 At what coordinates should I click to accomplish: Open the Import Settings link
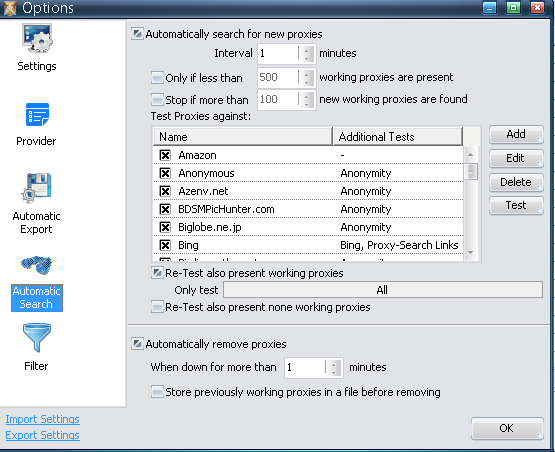click(x=42, y=419)
